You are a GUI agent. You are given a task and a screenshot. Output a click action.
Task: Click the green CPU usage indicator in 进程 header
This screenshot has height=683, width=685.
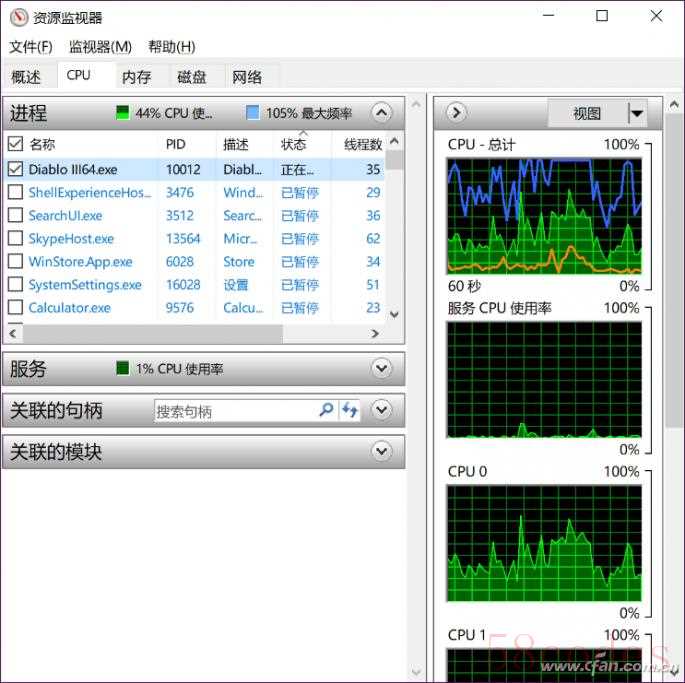click(123, 113)
